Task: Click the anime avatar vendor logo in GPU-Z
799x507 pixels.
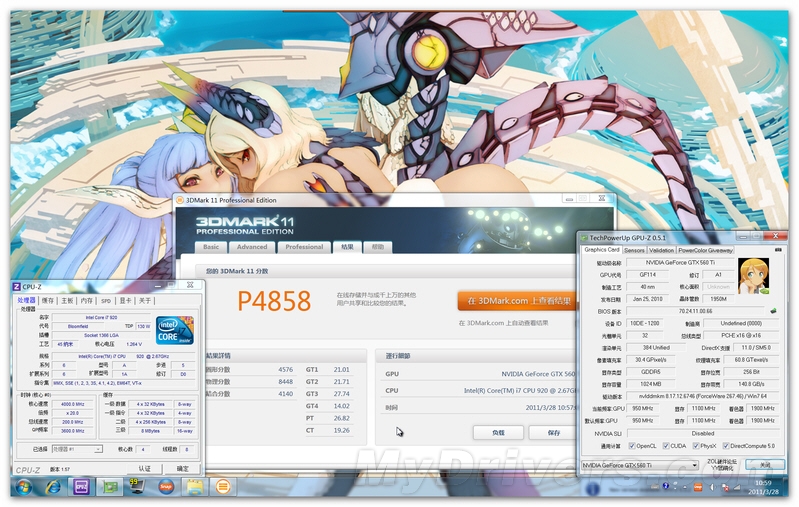Action: (754, 276)
